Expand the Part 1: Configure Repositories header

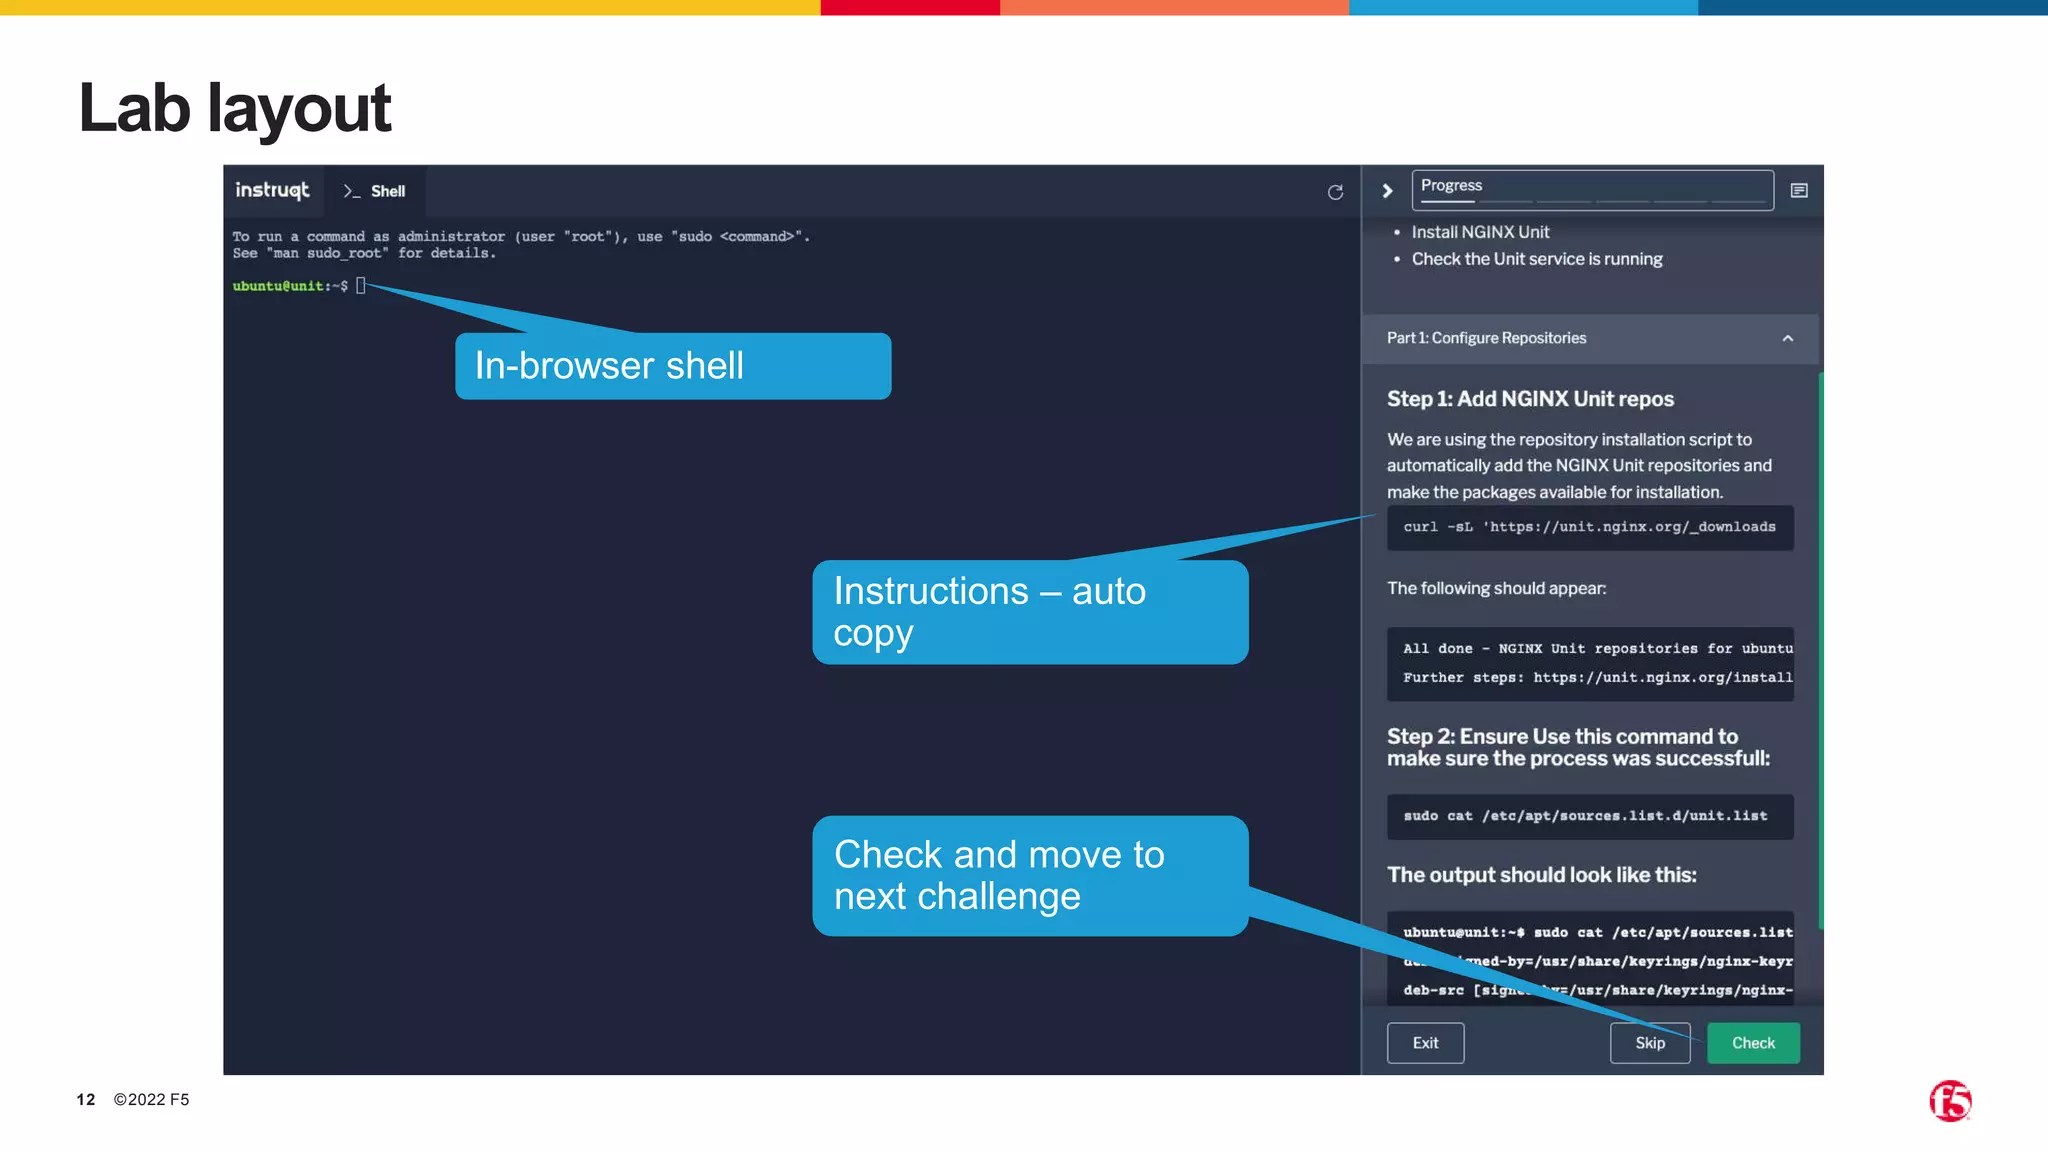tap(1486, 339)
